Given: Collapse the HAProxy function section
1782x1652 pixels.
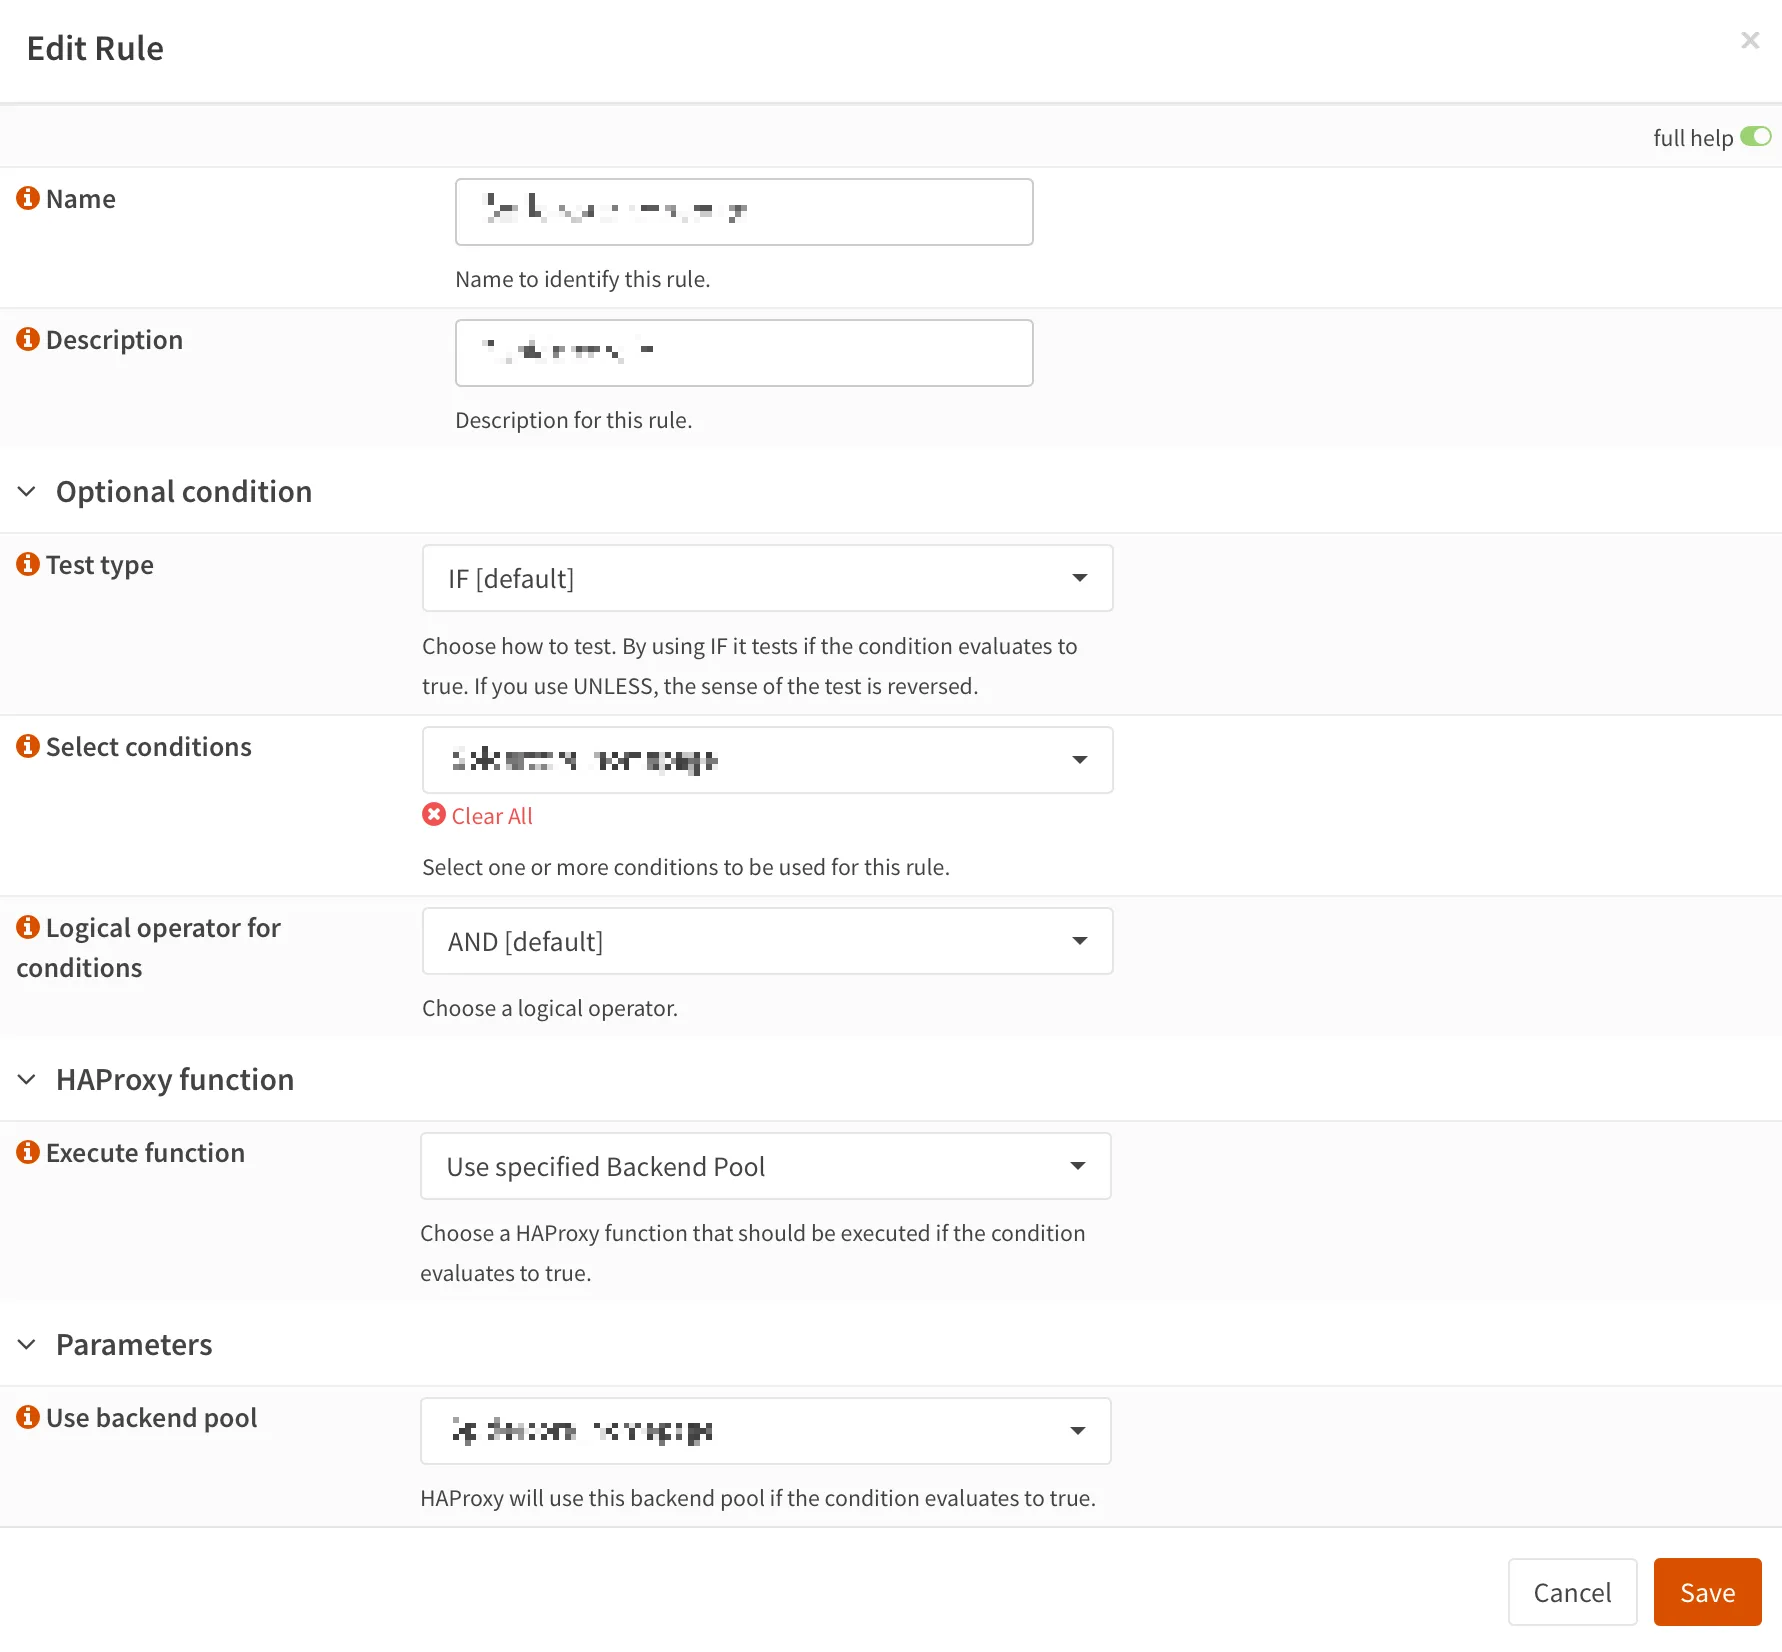Looking at the screenshot, I should [x=27, y=1079].
